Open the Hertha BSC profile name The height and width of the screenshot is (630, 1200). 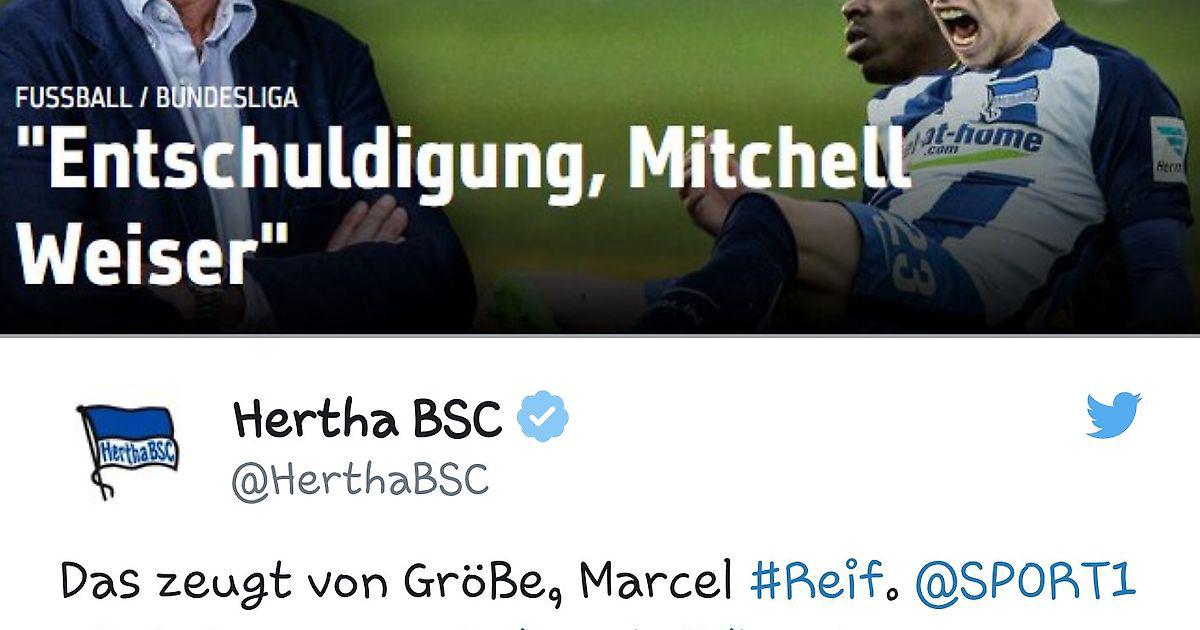[367, 418]
